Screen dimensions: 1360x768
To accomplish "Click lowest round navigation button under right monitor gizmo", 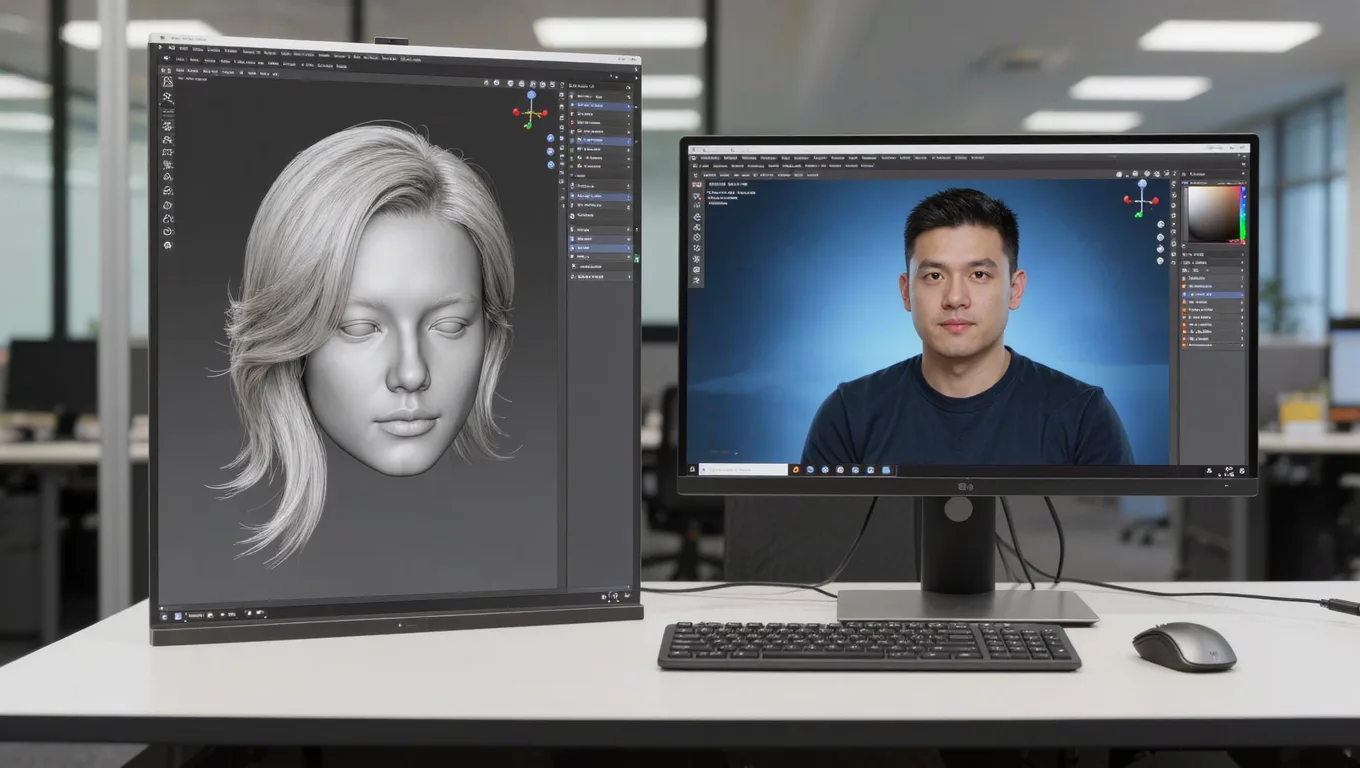I will 1160,260.
